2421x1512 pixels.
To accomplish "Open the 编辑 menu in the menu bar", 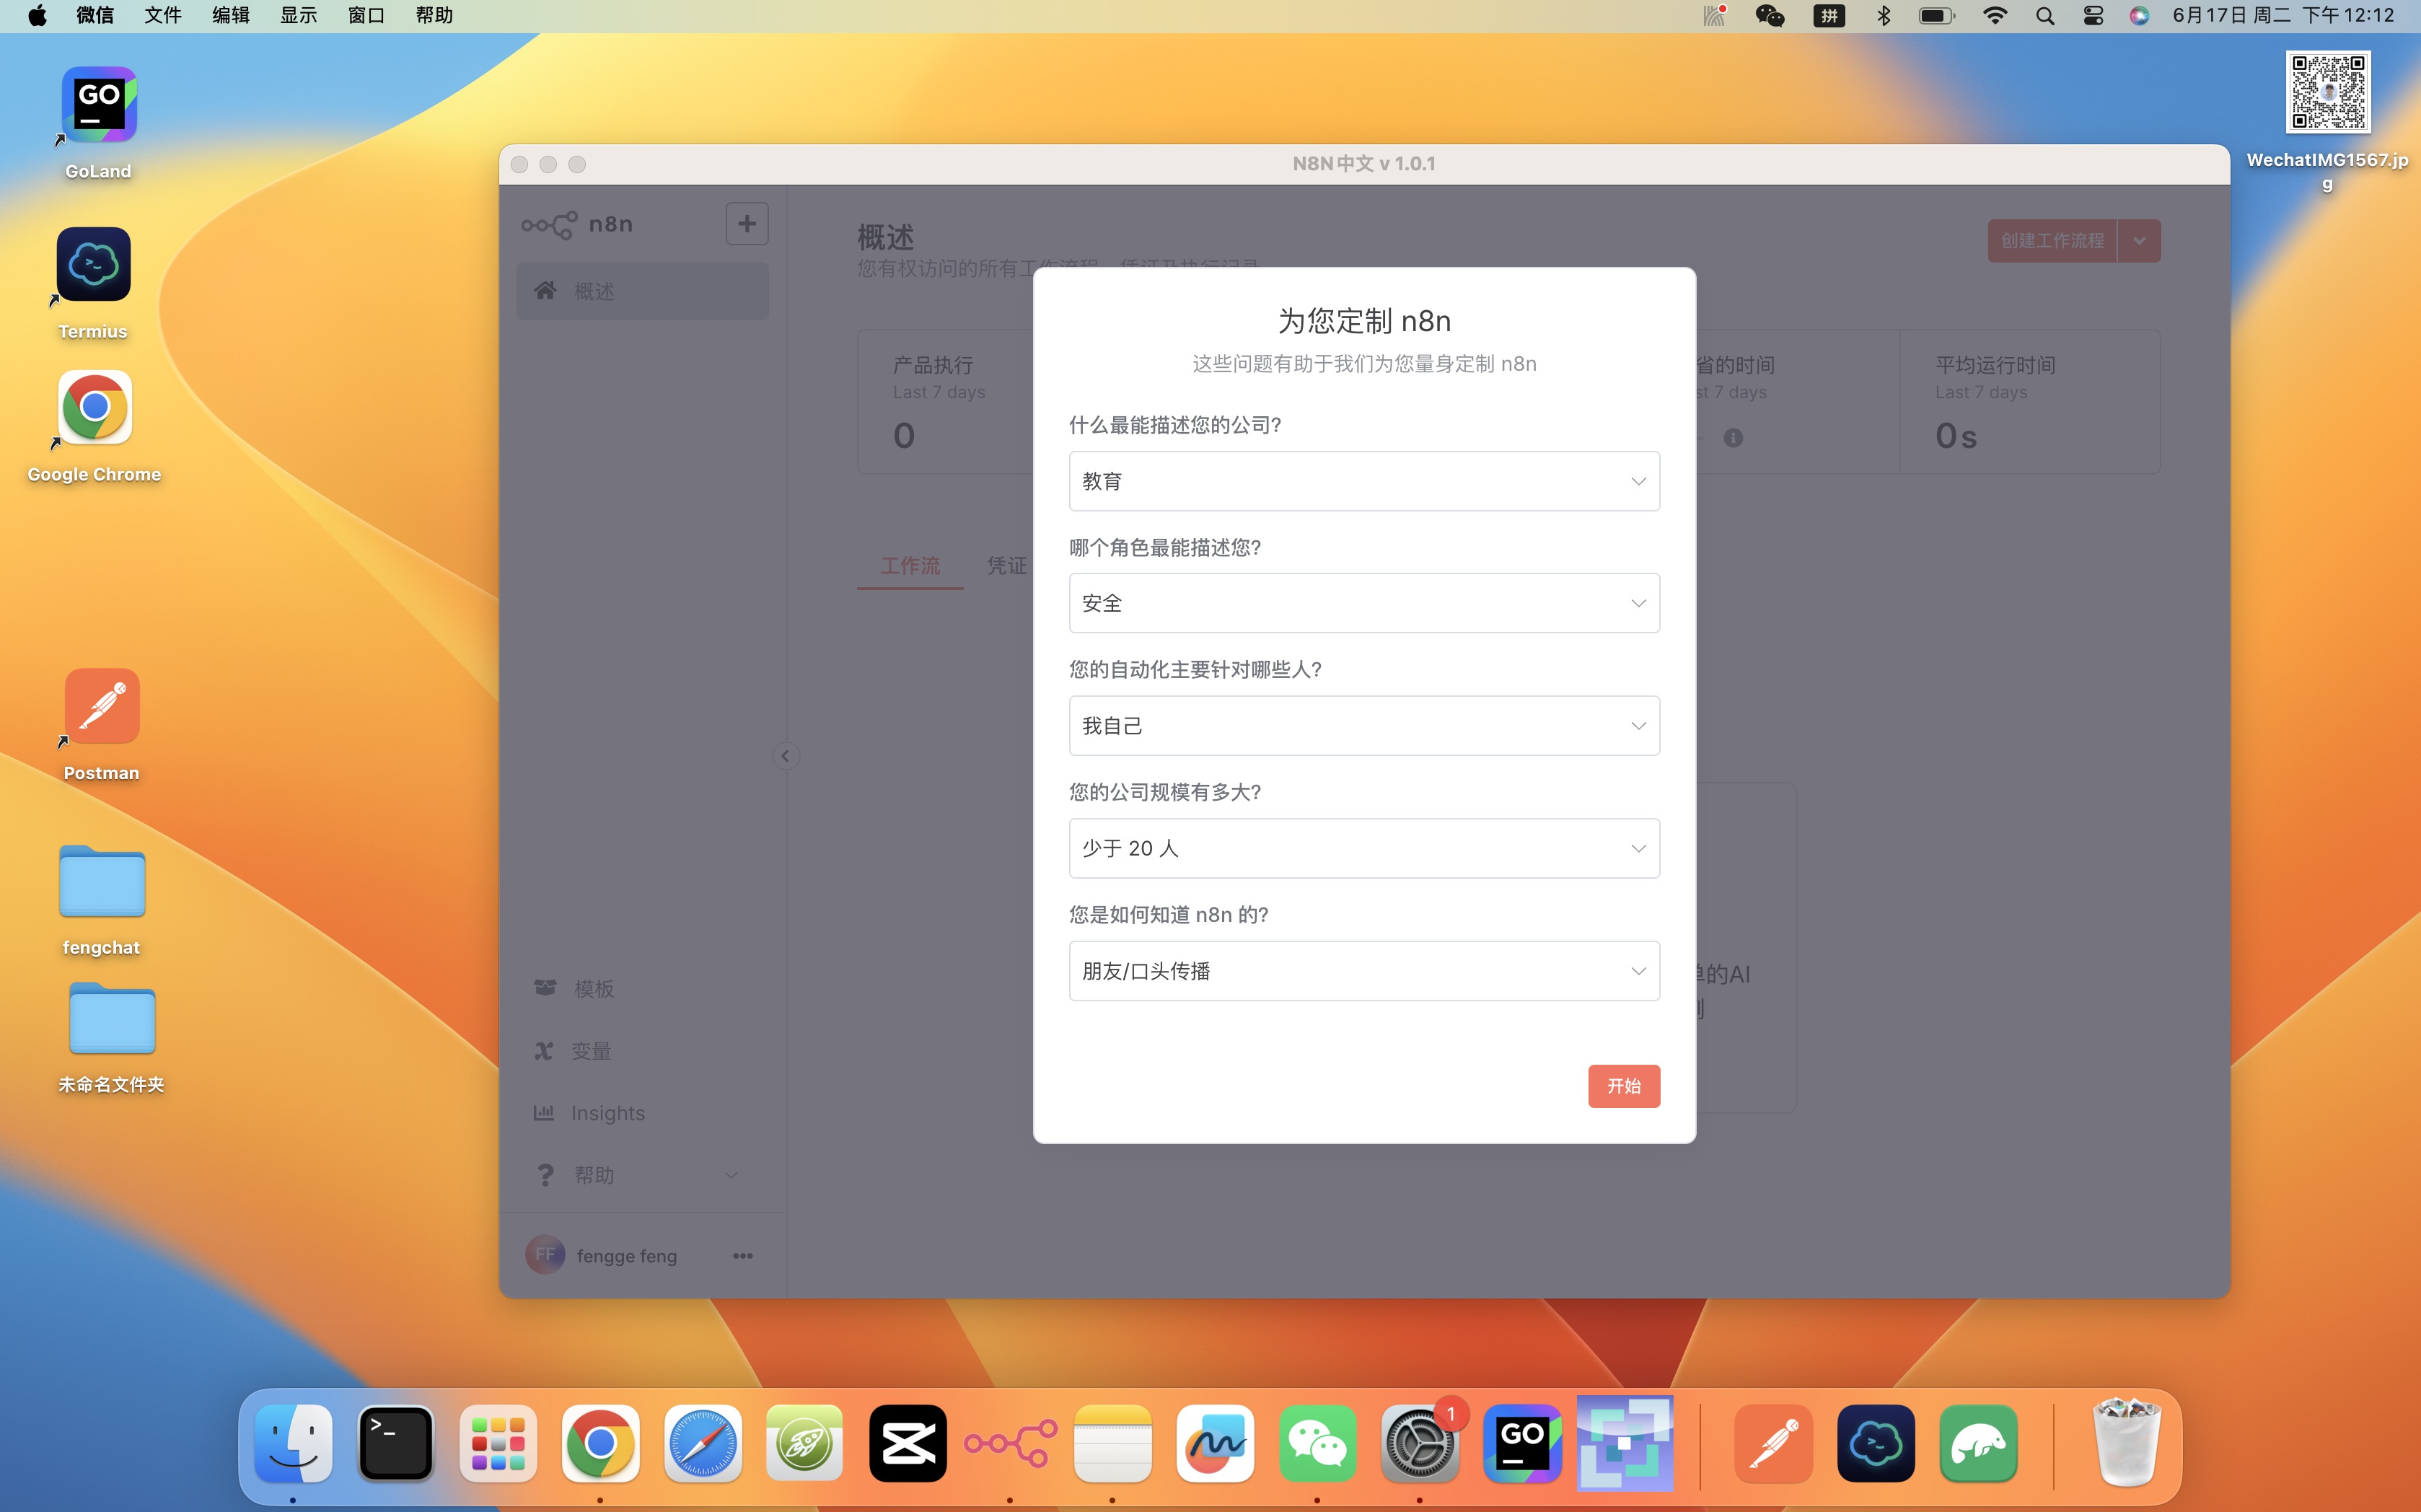I will pos(231,15).
